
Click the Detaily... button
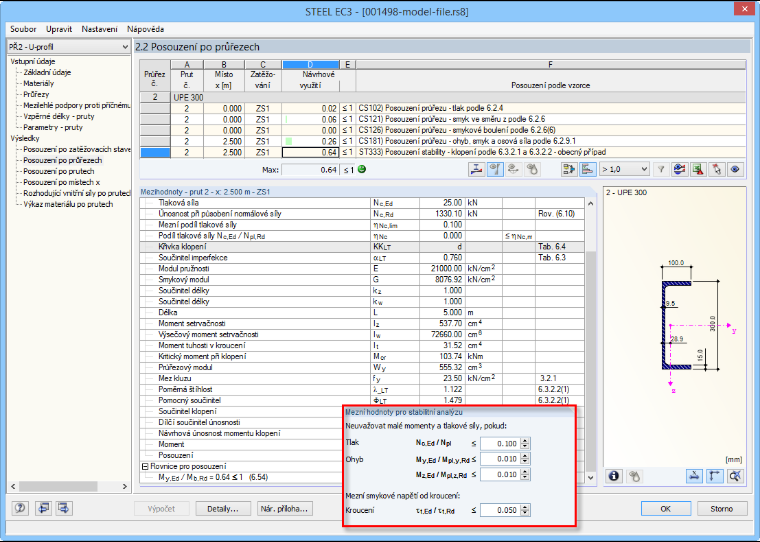(x=223, y=509)
